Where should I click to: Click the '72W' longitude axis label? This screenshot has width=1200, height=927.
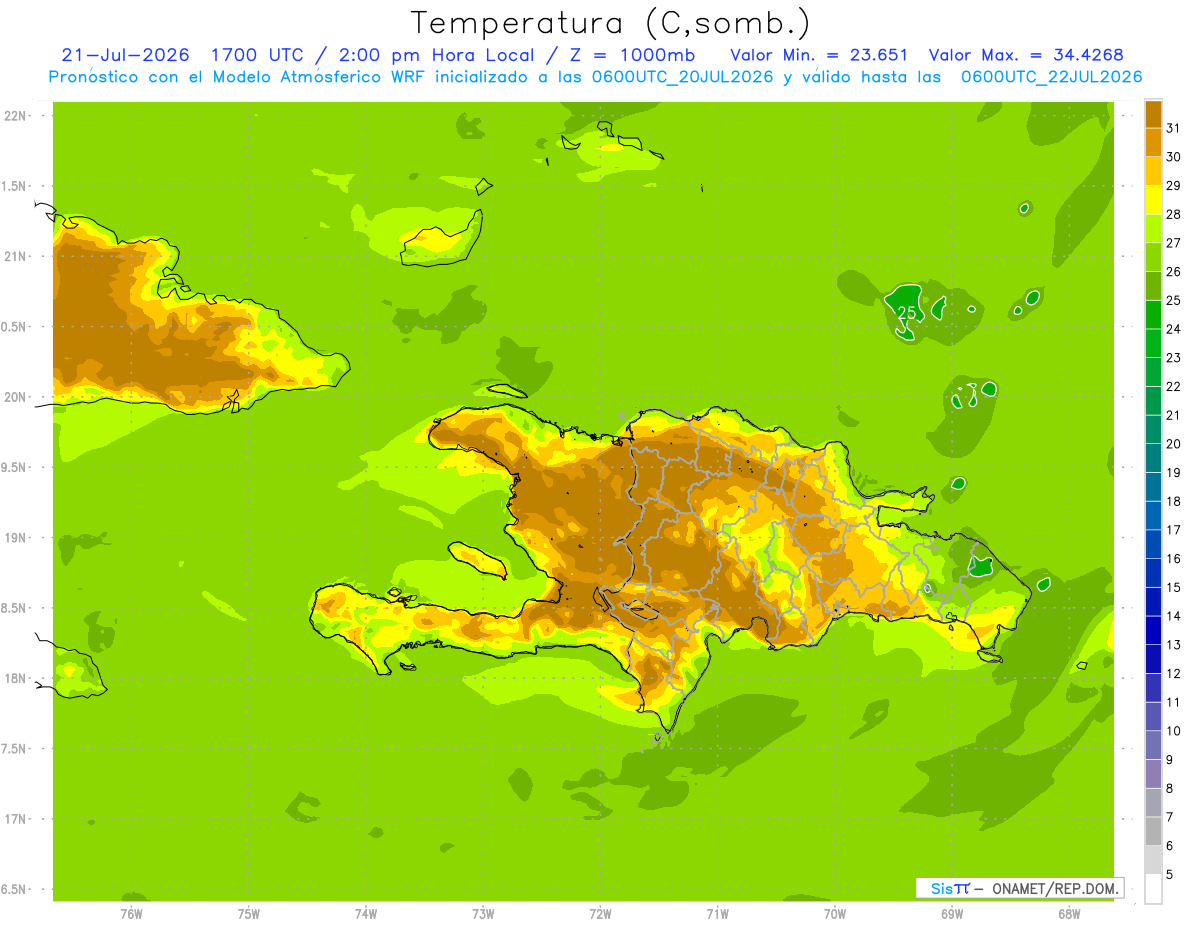pyautogui.click(x=600, y=913)
